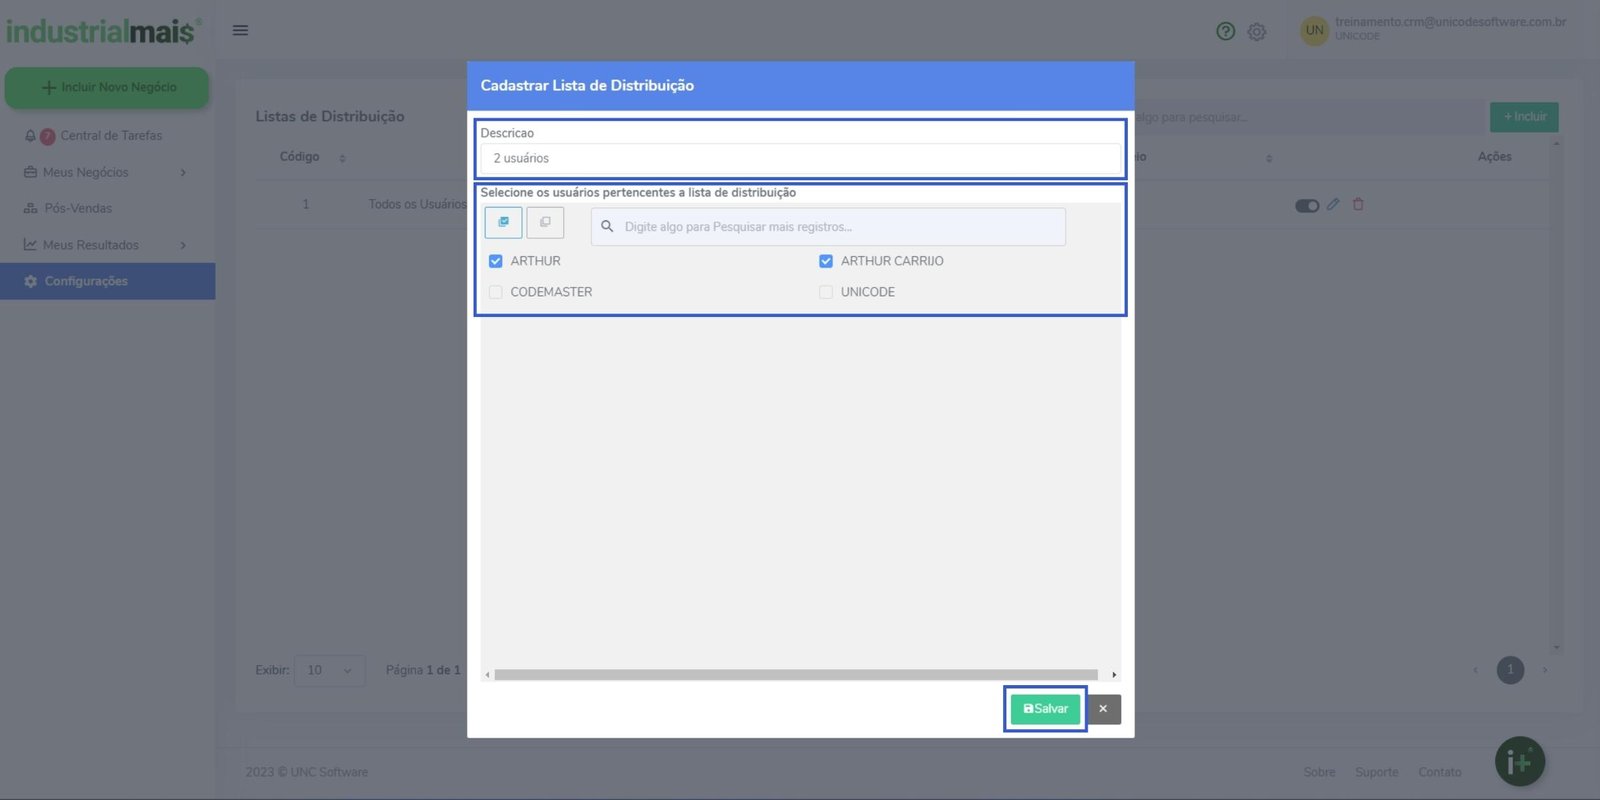Open the floating i+ assistant button
The height and width of the screenshot is (800, 1600).
(x=1519, y=762)
